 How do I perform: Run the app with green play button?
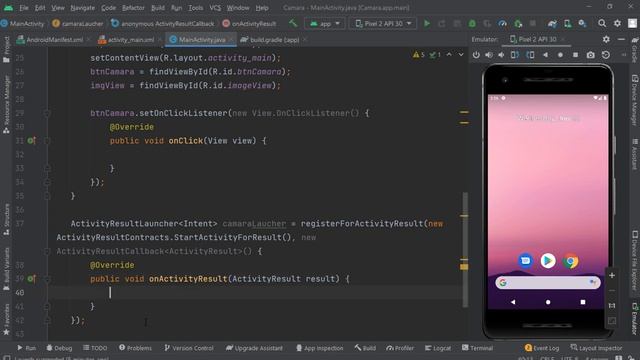(427, 24)
